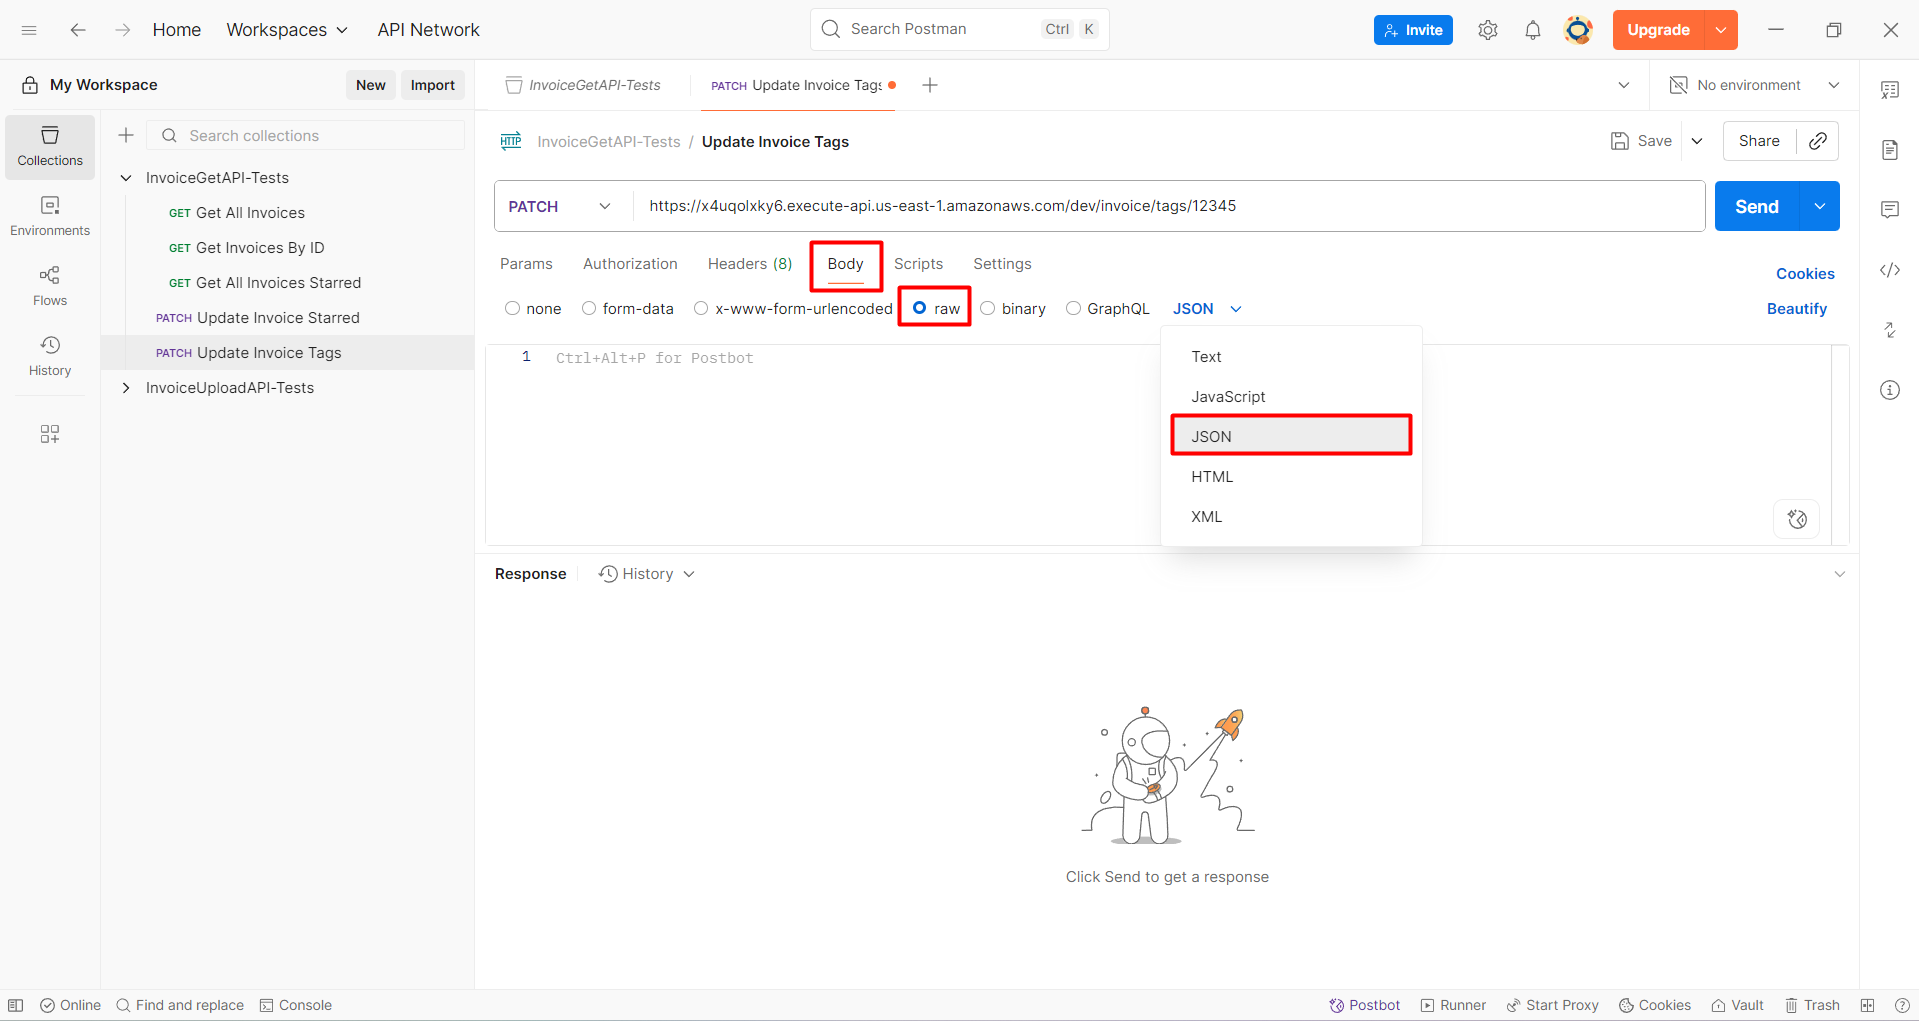Image resolution: width=1919 pixels, height=1021 pixels.
Task: Choose form-data as body type
Action: point(588,308)
